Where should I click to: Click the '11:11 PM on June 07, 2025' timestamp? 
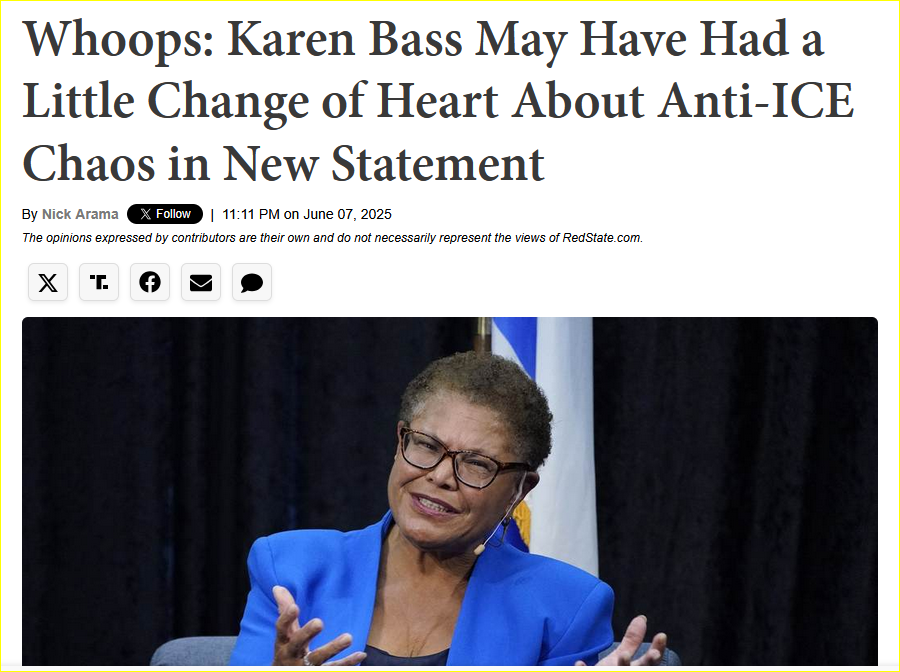point(307,214)
